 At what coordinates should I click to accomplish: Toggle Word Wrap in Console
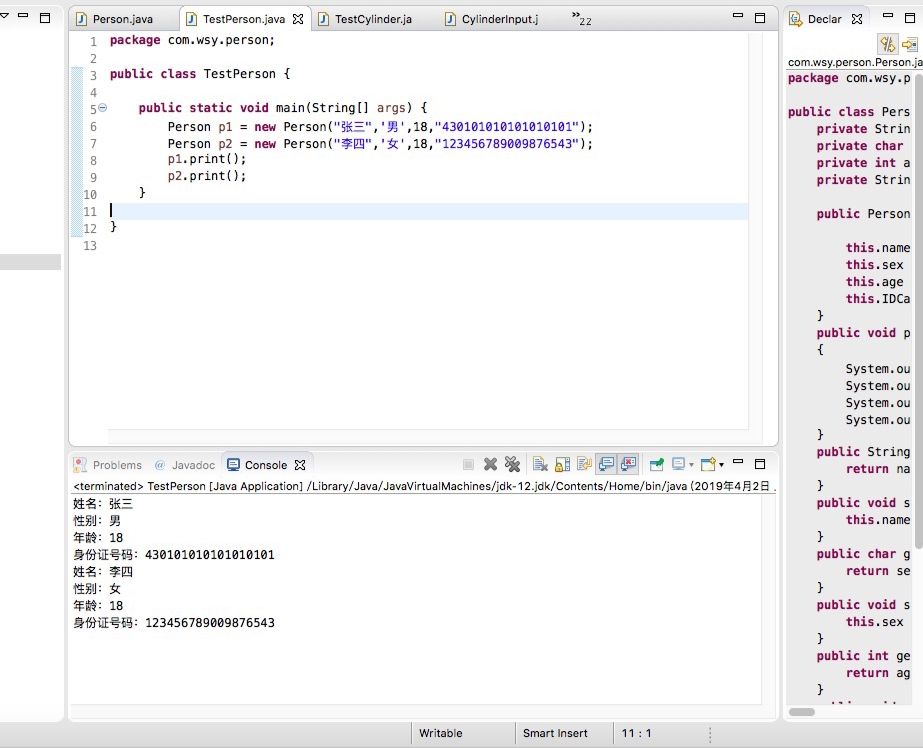tap(584, 464)
